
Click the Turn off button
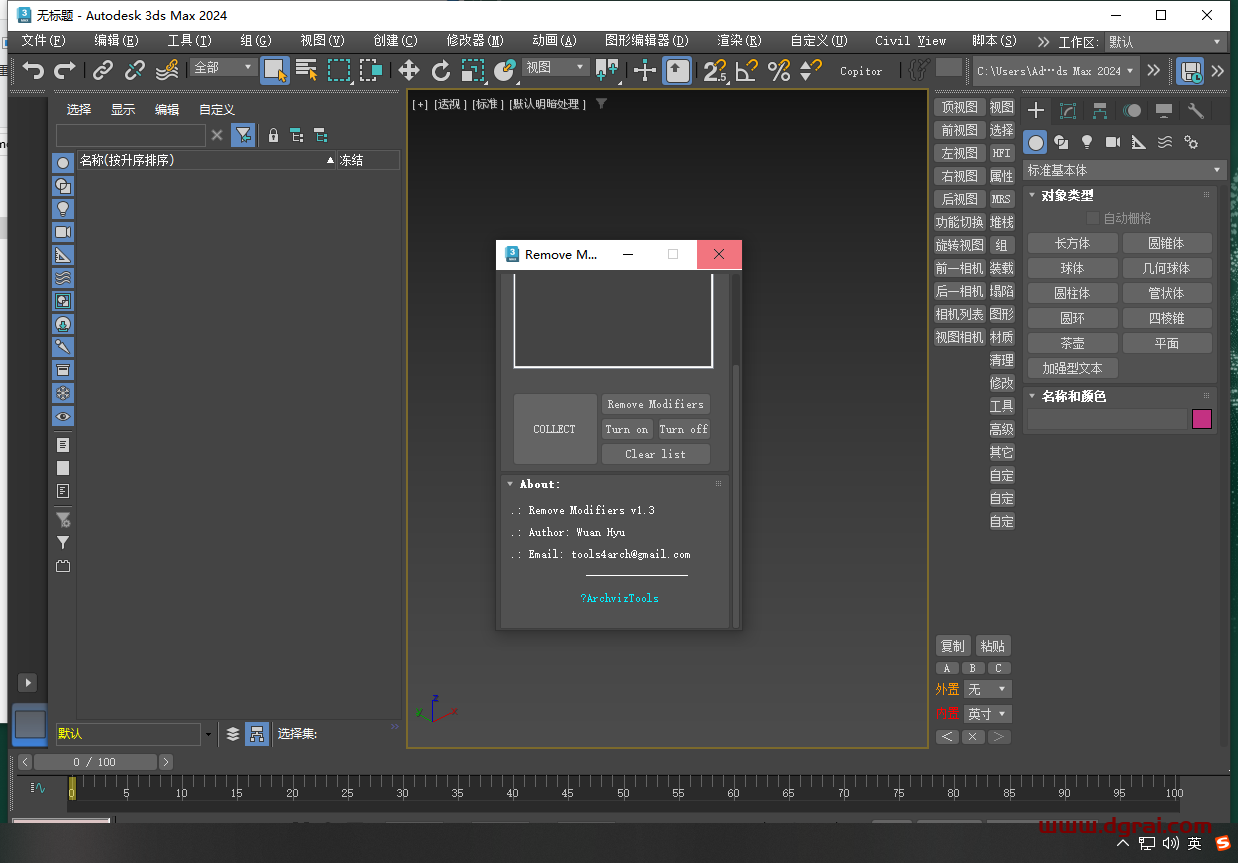[x=684, y=429]
